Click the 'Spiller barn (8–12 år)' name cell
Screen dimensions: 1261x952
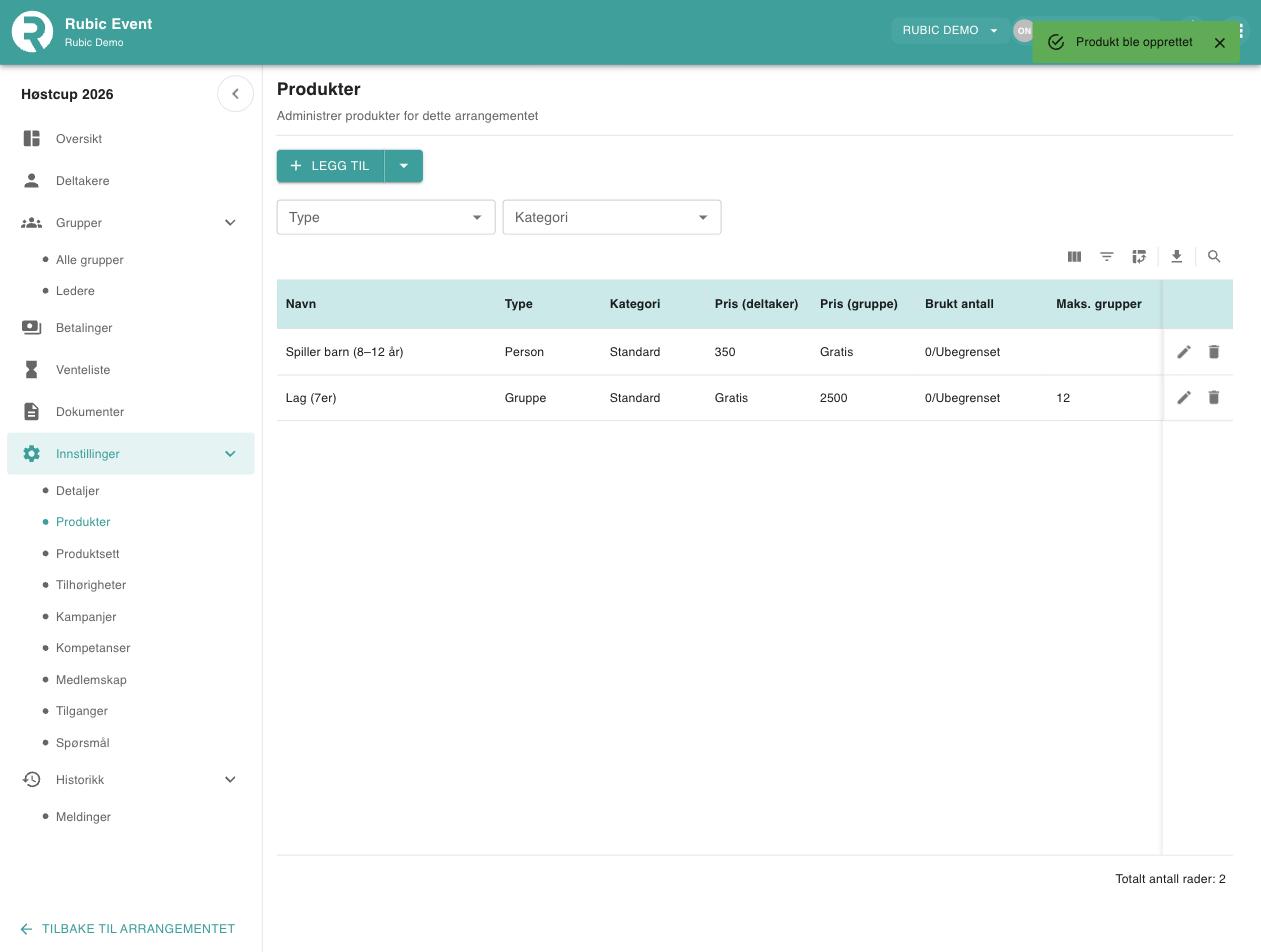345,352
